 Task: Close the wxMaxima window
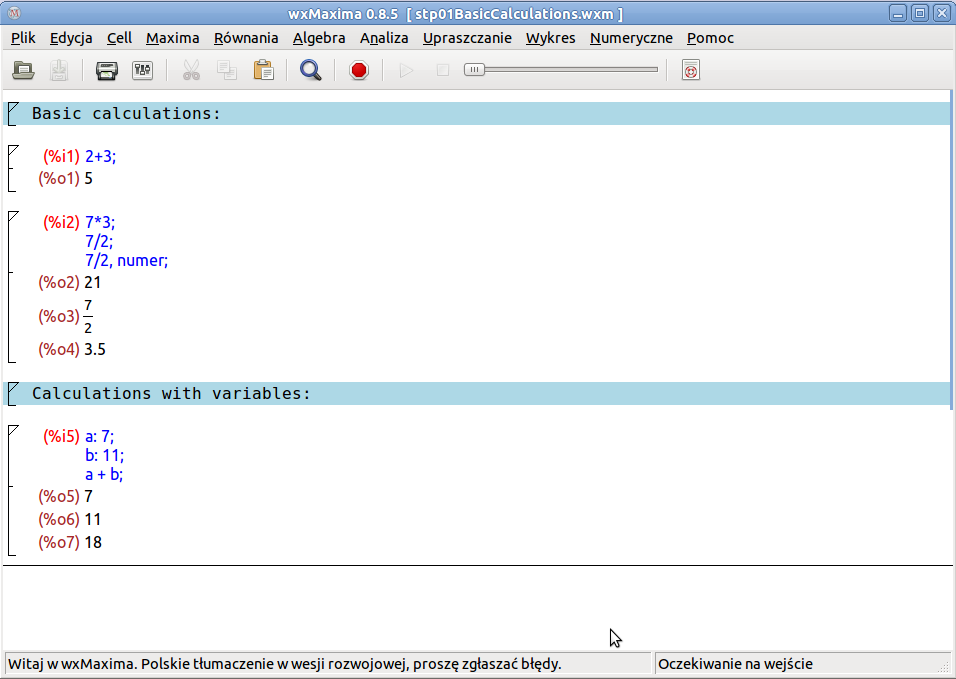point(942,13)
